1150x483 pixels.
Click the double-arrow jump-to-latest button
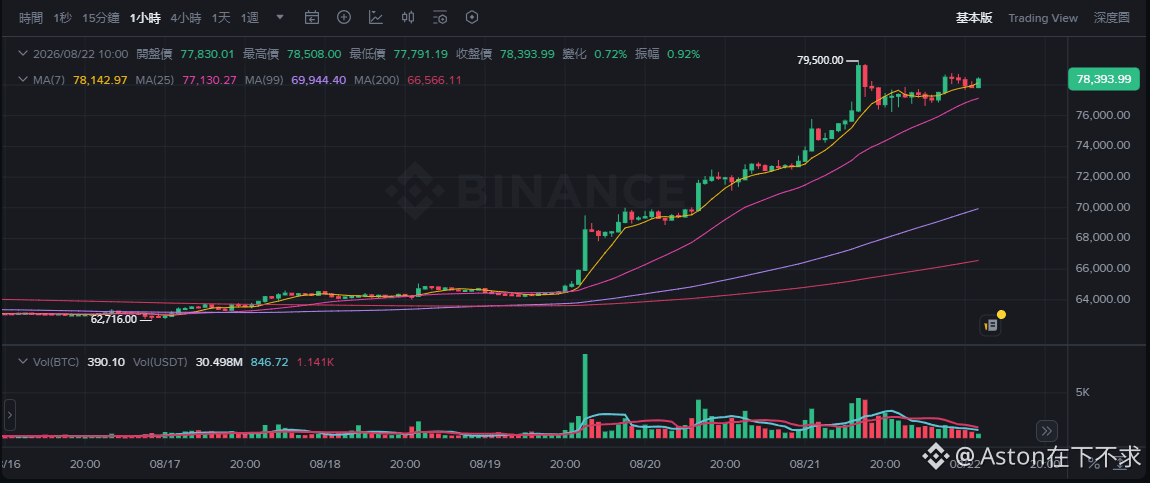tap(1047, 430)
